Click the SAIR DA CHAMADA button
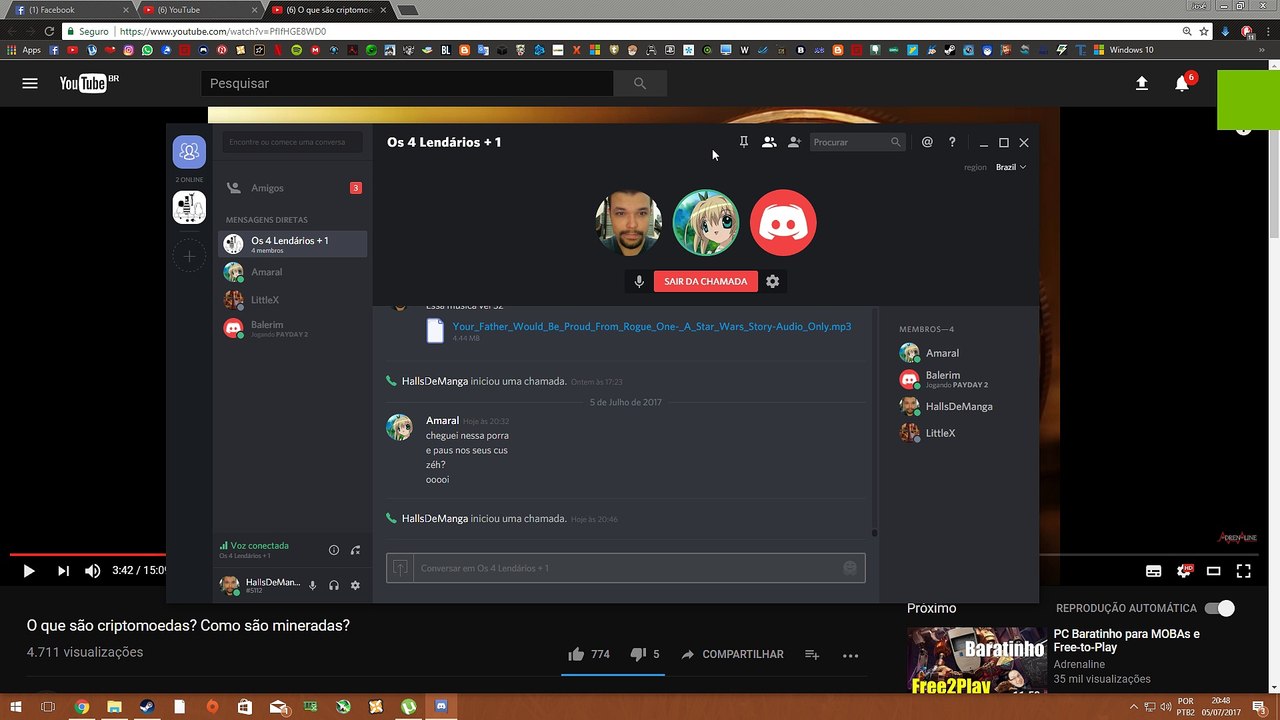The image size is (1280, 720). (706, 282)
